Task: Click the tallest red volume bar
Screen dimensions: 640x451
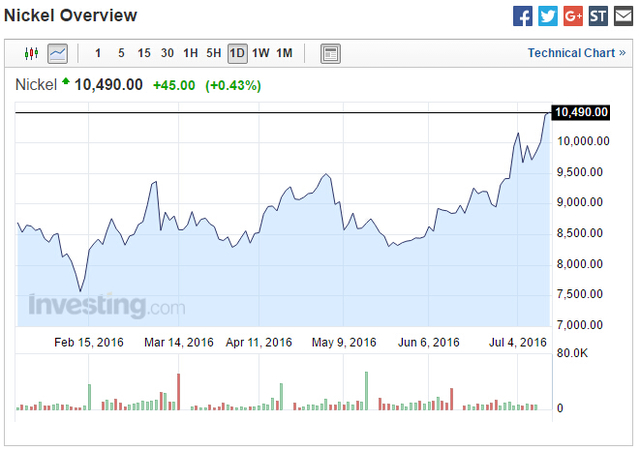Action: [179, 392]
